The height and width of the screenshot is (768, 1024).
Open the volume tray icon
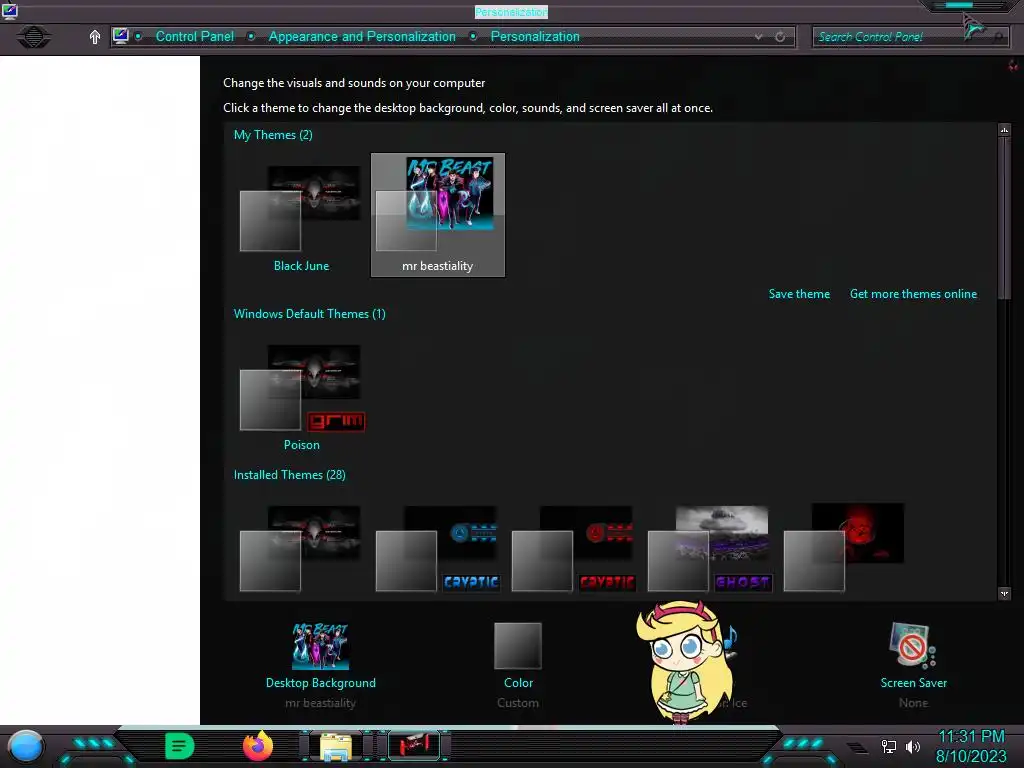point(912,746)
